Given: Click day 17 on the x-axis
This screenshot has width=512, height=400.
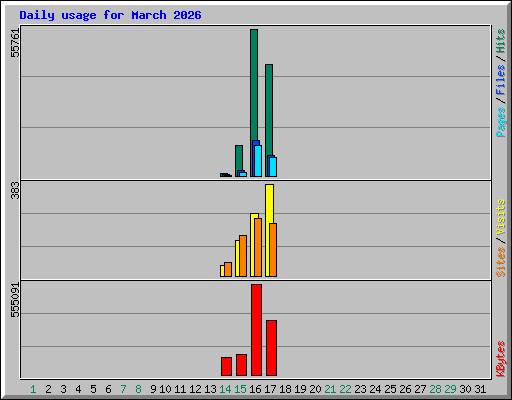Looking at the screenshot, I should [x=270, y=389].
